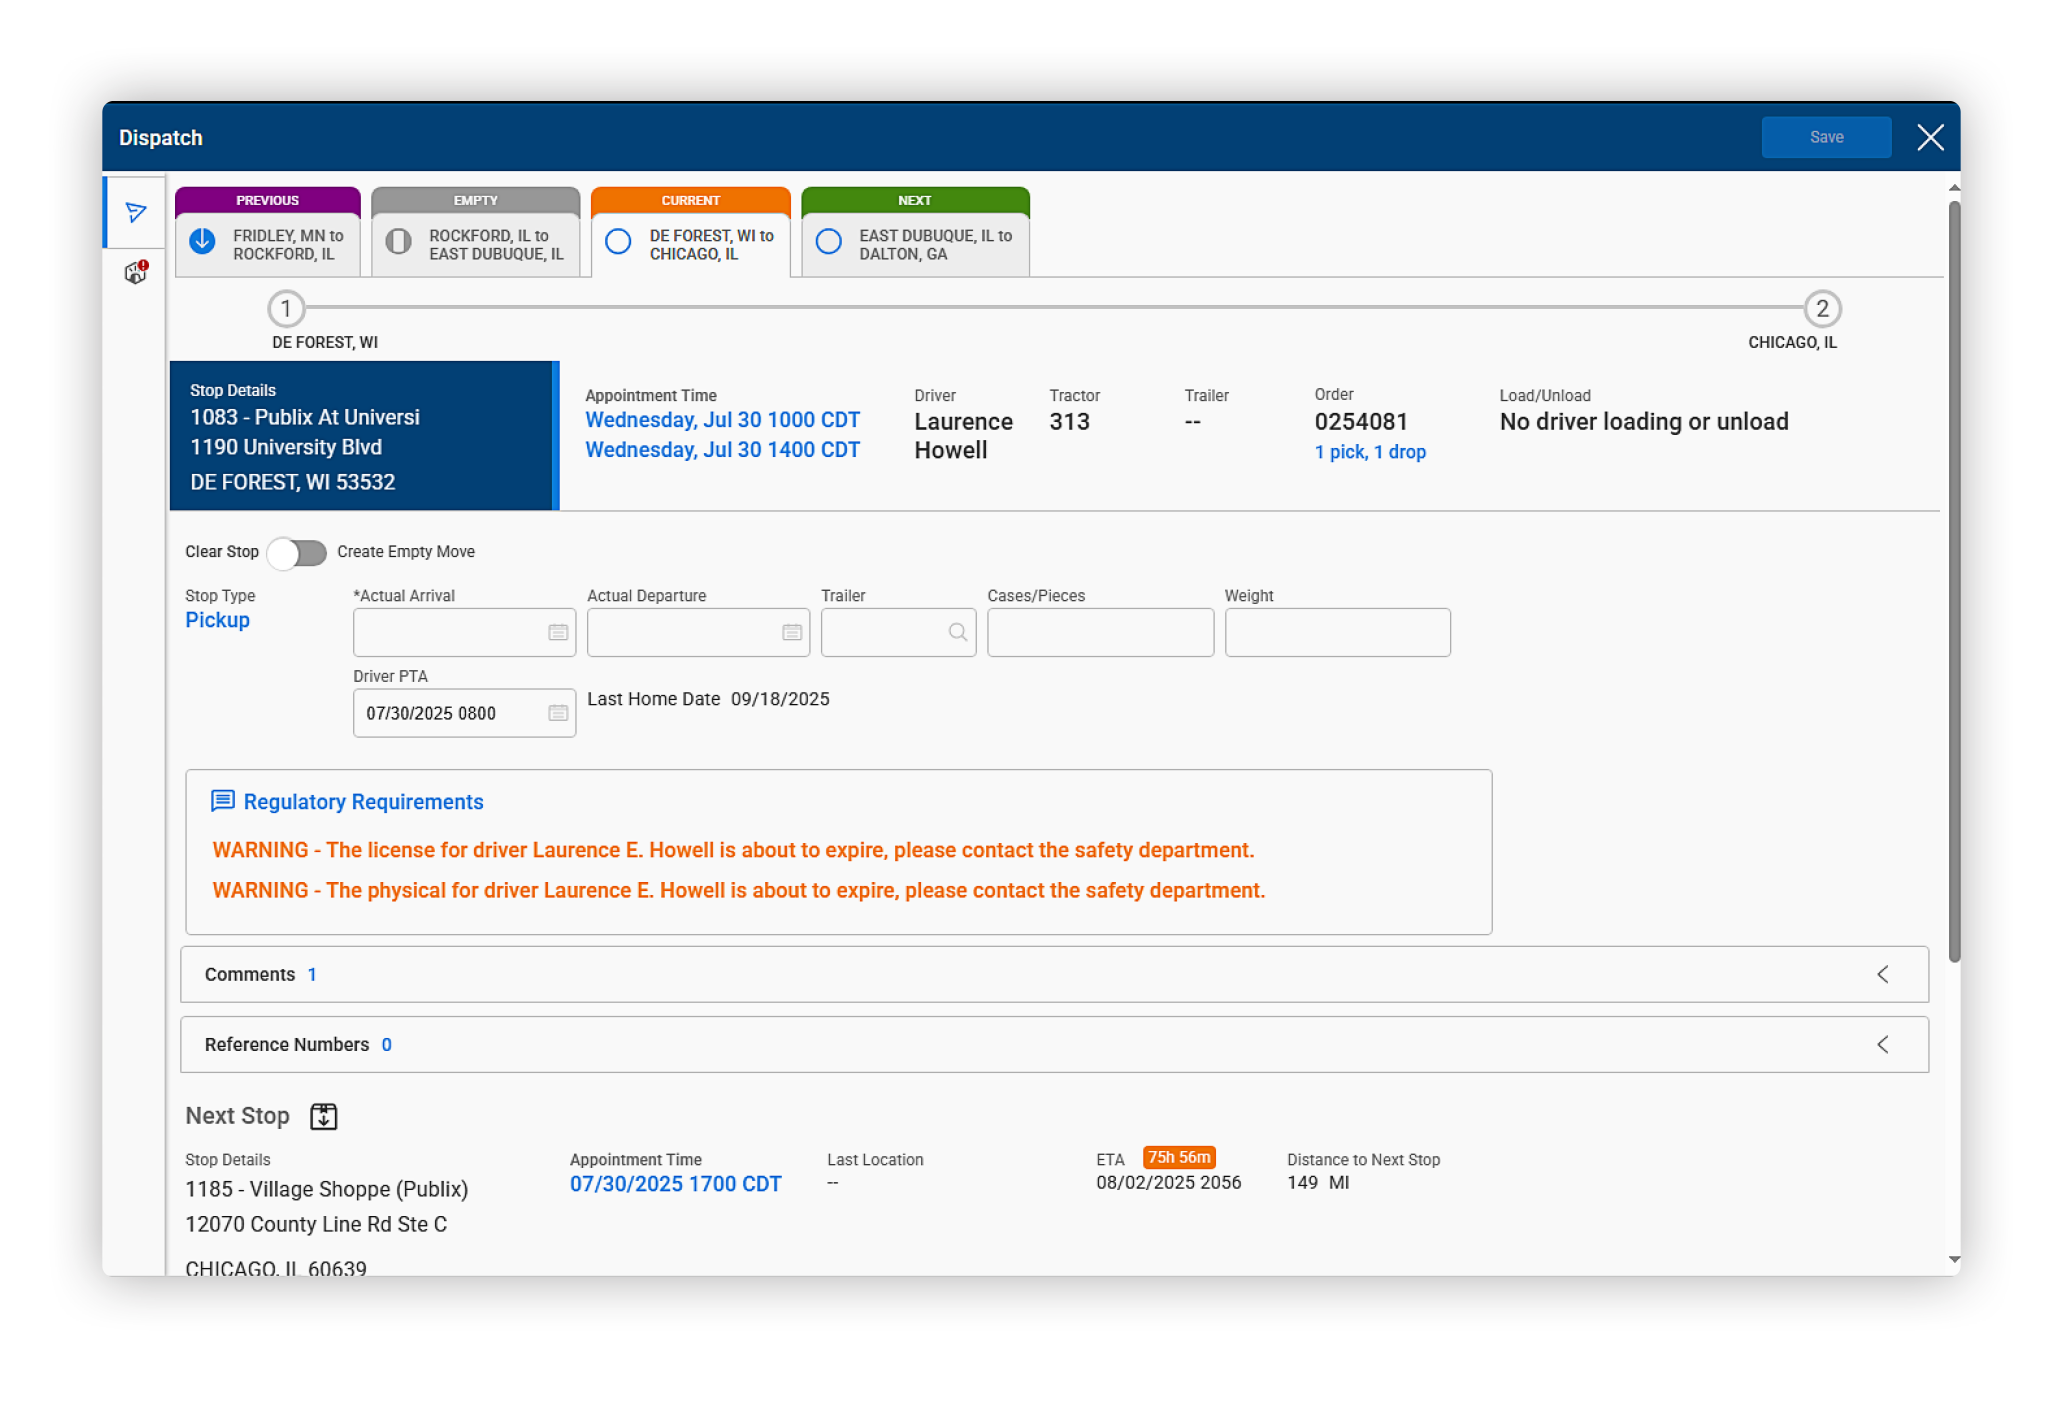Open the Actual Departure calendar picker icon

tap(792, 632)
